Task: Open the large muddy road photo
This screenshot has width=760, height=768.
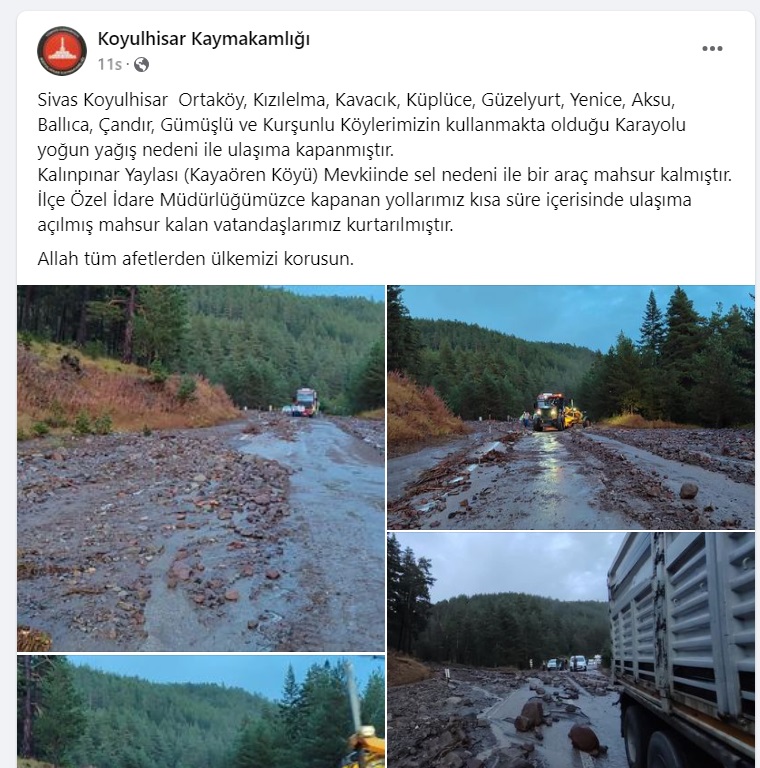Action: (201, 468)
